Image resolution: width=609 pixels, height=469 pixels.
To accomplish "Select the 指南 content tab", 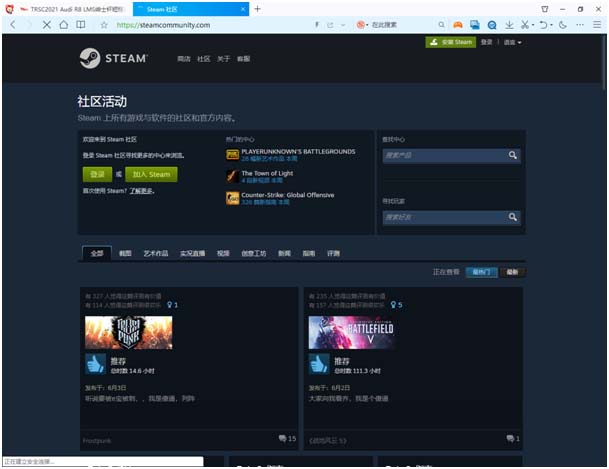I will (x=309, y=254).
